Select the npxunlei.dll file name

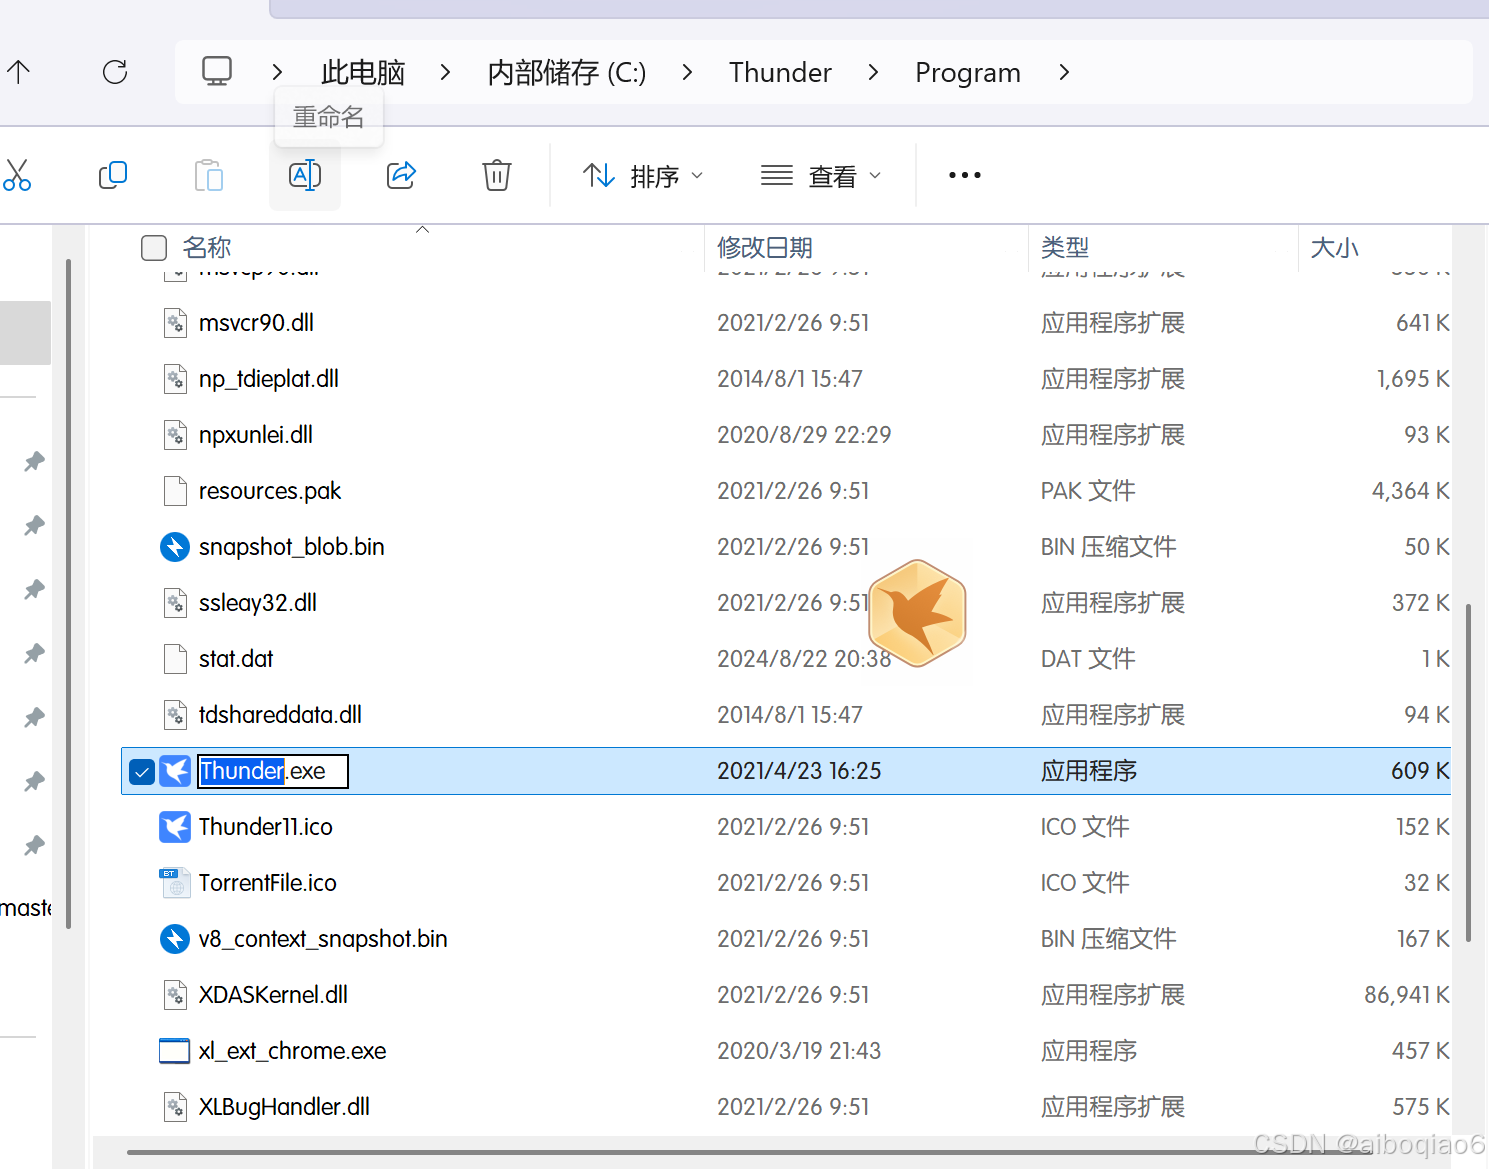pos(256,435)
